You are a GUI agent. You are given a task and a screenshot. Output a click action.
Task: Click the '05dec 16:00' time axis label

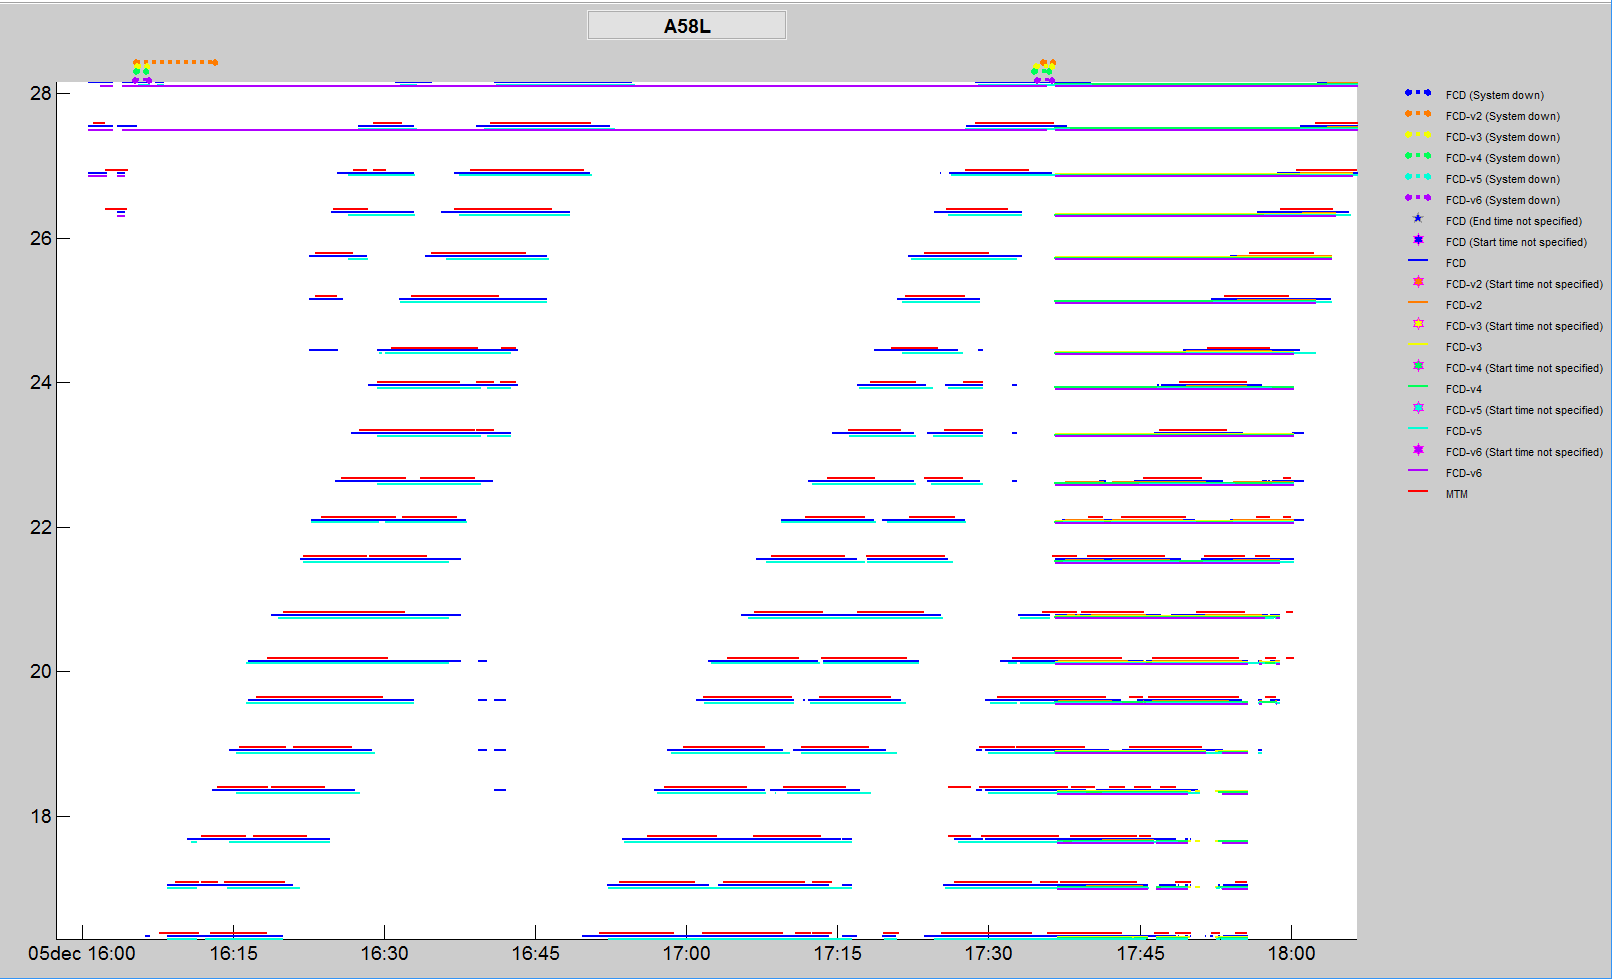click(x=82, y=953)
